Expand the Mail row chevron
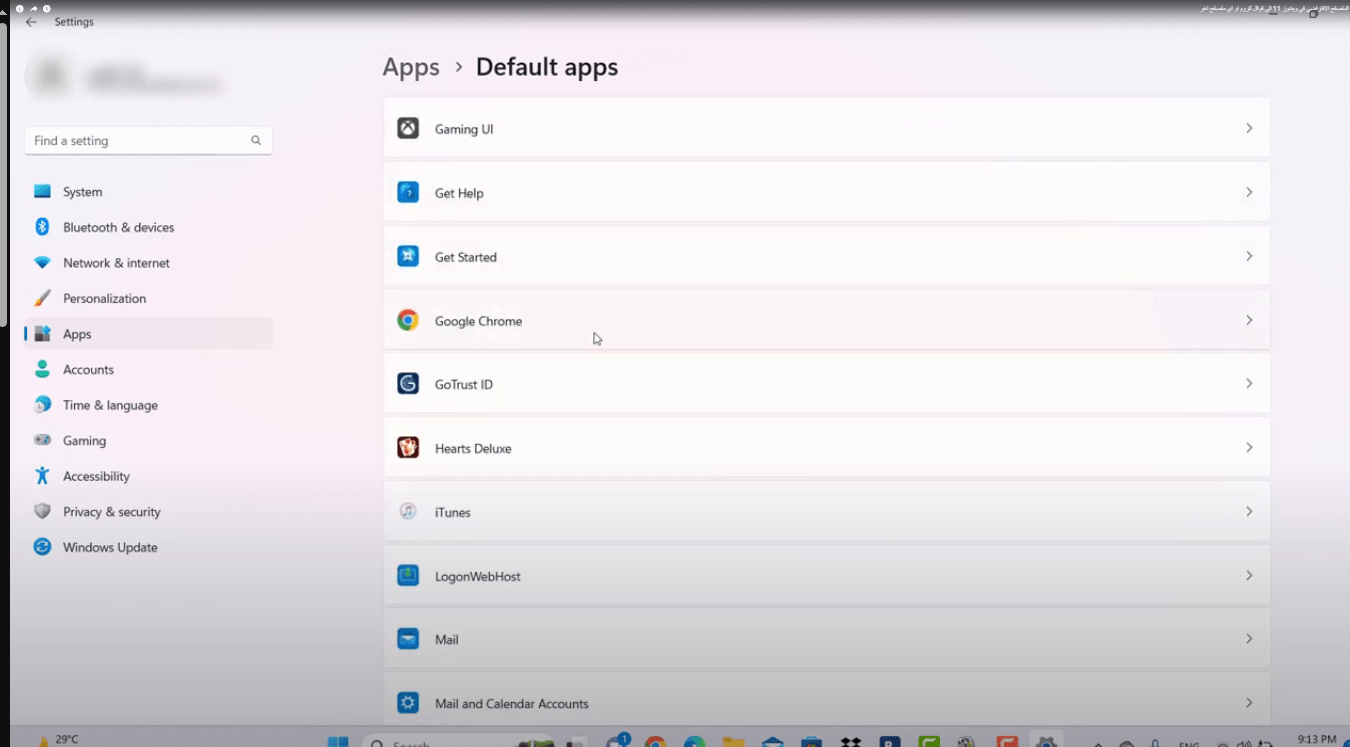Viewport: 1350px width, 747px height. [1249, 638]
